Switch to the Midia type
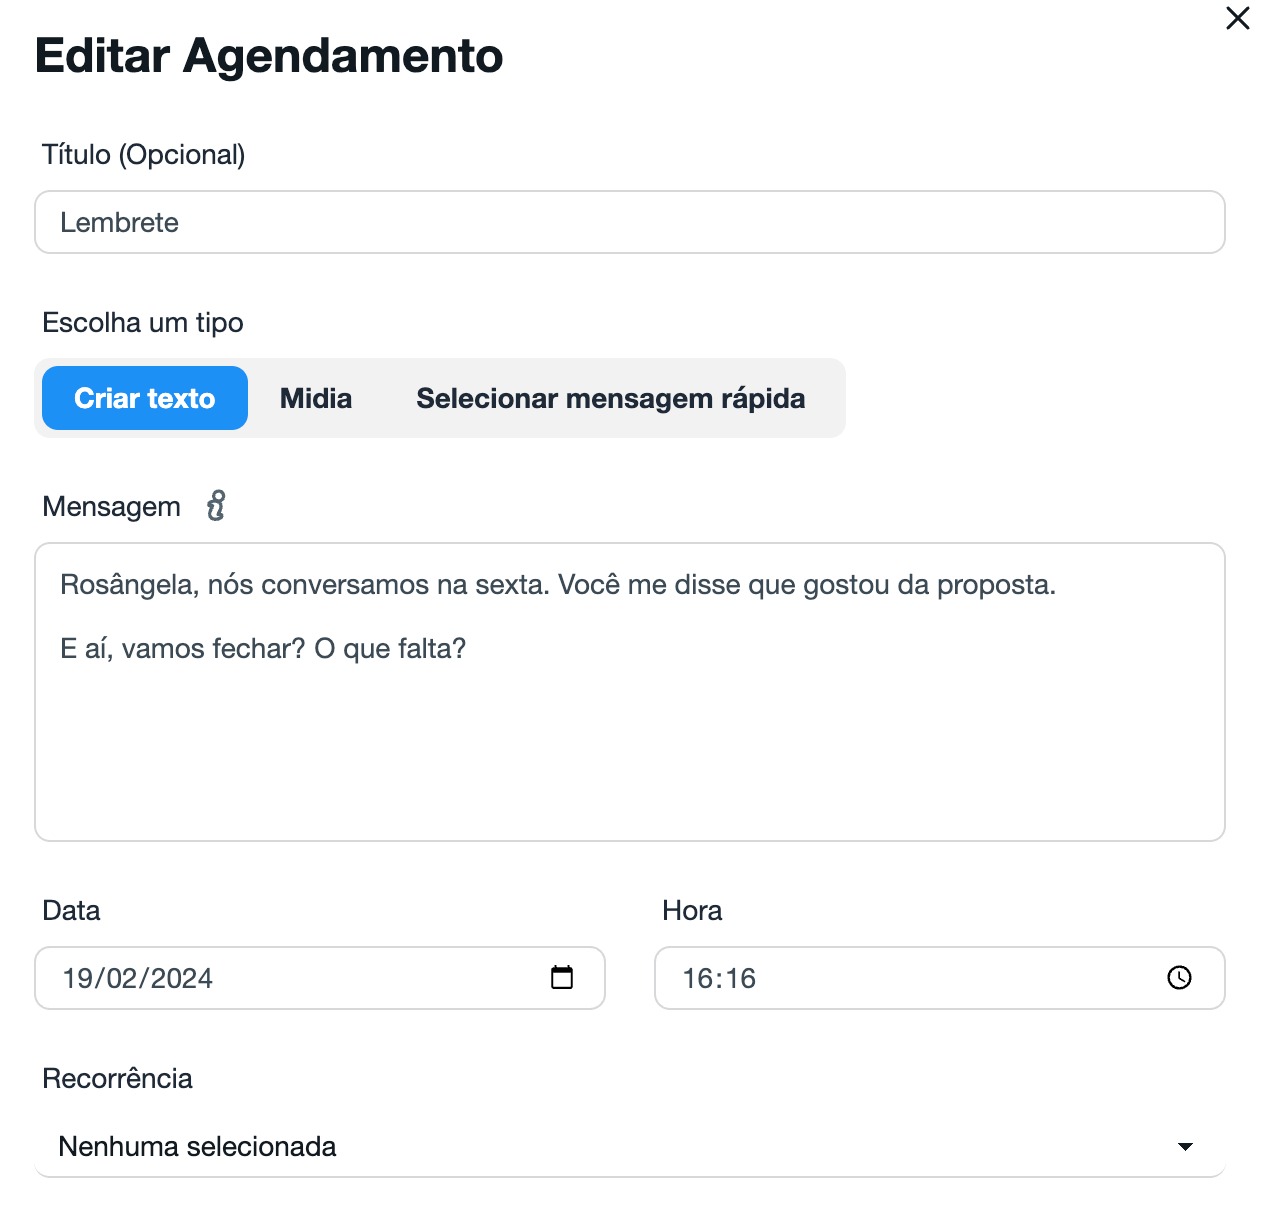Screen dimensions: 1266x1210 [316, 398]
